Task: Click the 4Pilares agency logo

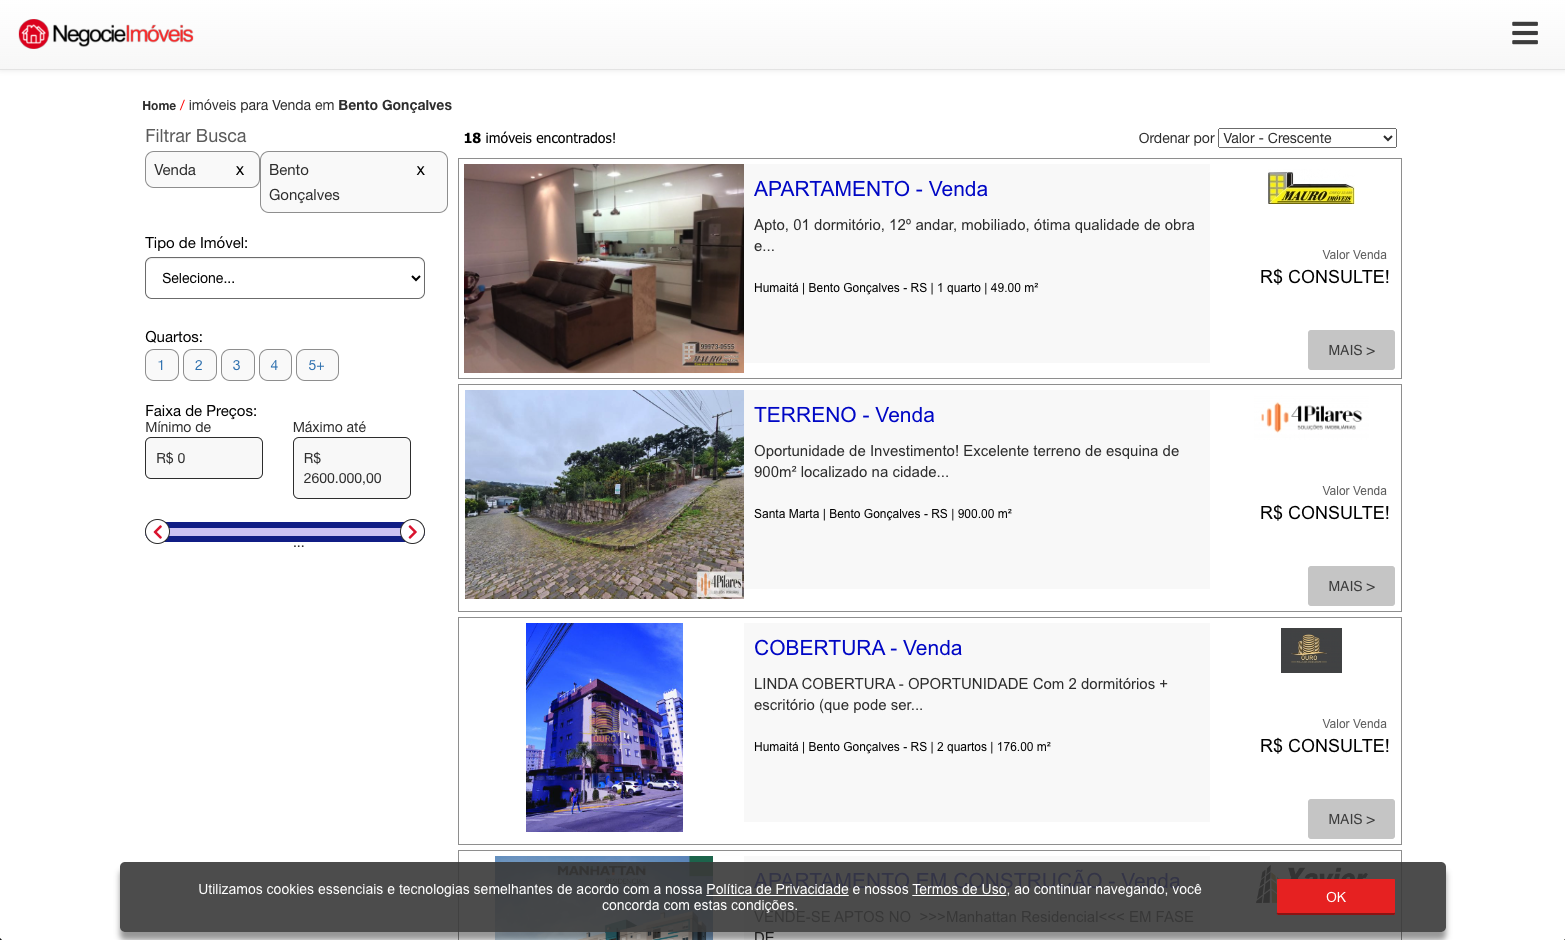Action: click(1310, 416)
